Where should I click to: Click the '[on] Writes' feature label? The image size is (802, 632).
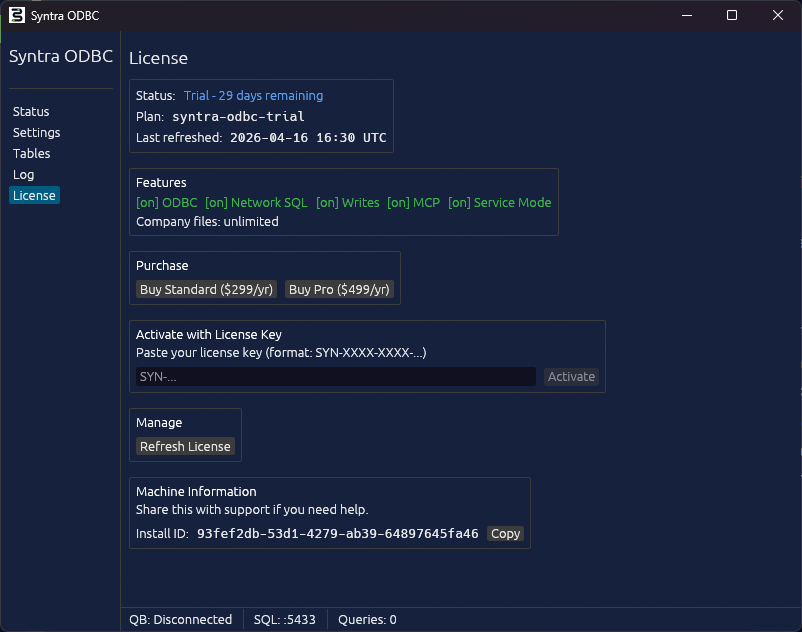click(x=348, y=202)
